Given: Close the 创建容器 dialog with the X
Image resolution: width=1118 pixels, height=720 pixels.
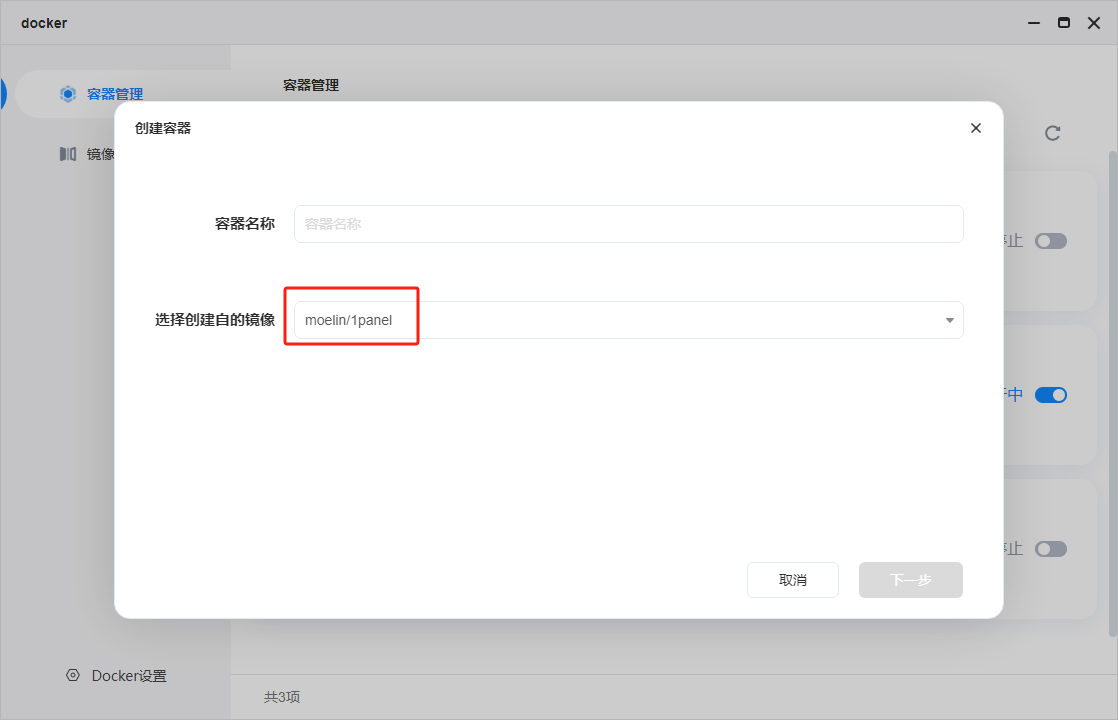Looking at the screenshot, I should [975, 128].
